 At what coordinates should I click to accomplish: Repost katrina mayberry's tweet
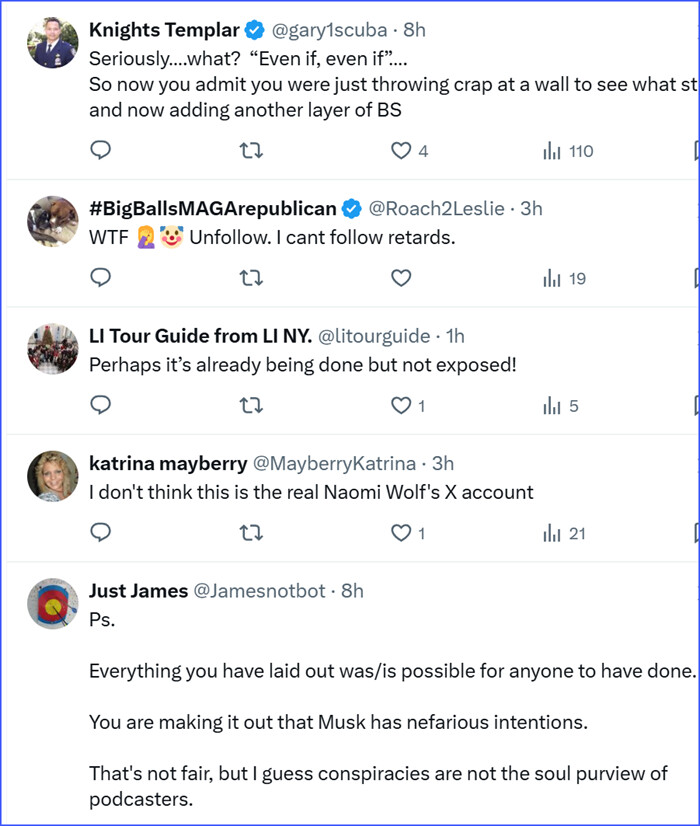(251, 533)
